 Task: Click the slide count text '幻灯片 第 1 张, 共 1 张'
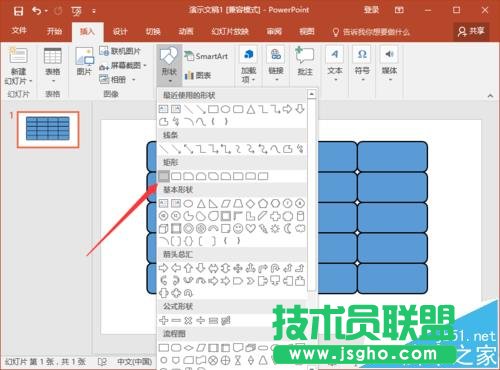tap(45, 362)
